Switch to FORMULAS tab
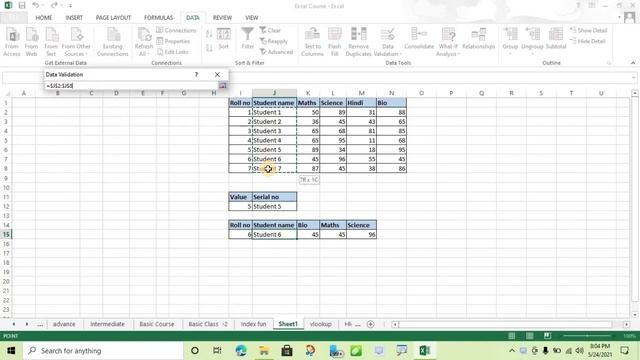Image resolution: width=640 pixels, height=360 pixels. pos(158,18)
